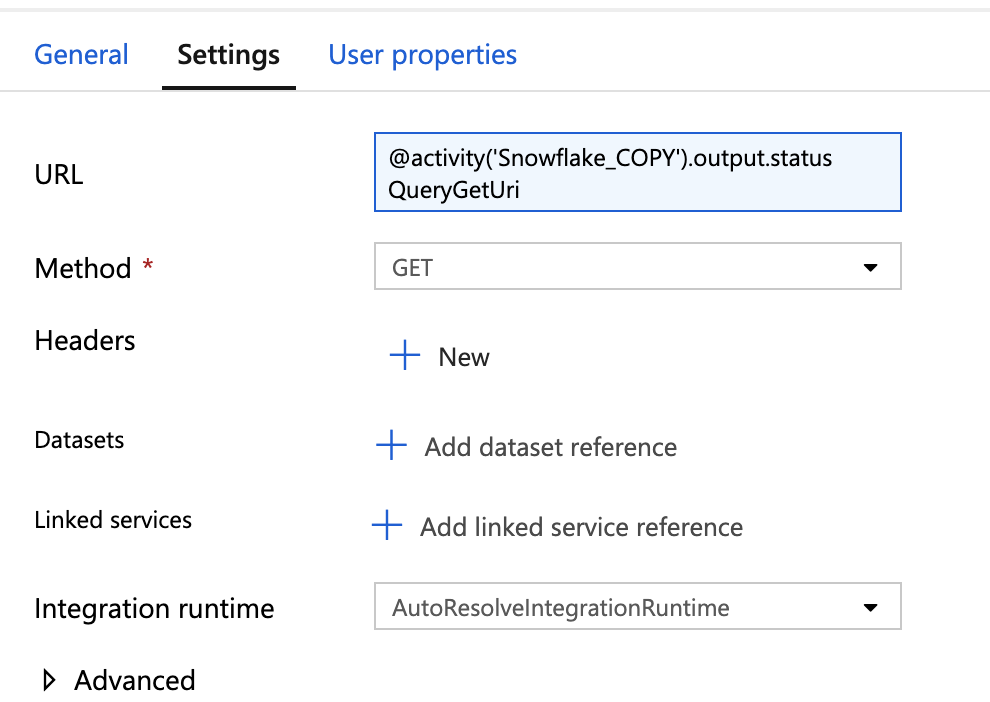Image resolution: width=990 pixels, height=702 pixels.
Task: Open the User properties tab
Action: [x=422, y=54]
